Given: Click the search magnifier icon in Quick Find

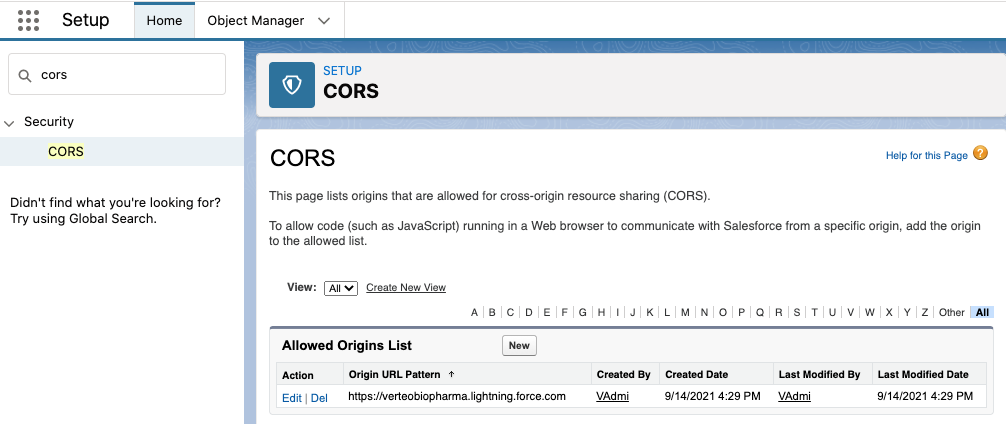Looking at the screenshot, I should point(24,75).
